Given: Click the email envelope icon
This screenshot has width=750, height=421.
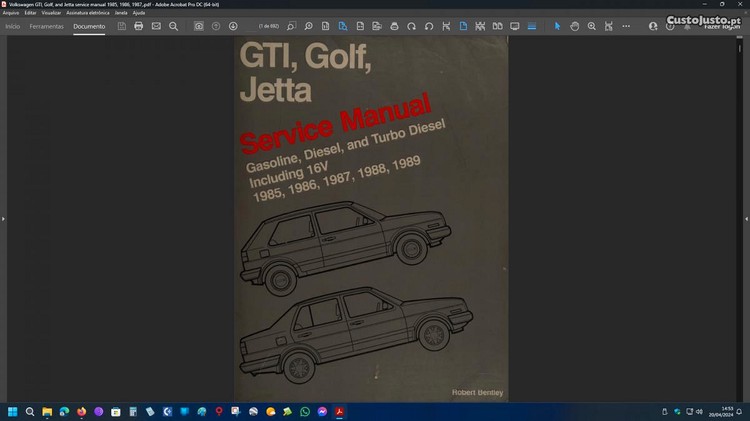Looking at the screenshot, I should [156, 26].
